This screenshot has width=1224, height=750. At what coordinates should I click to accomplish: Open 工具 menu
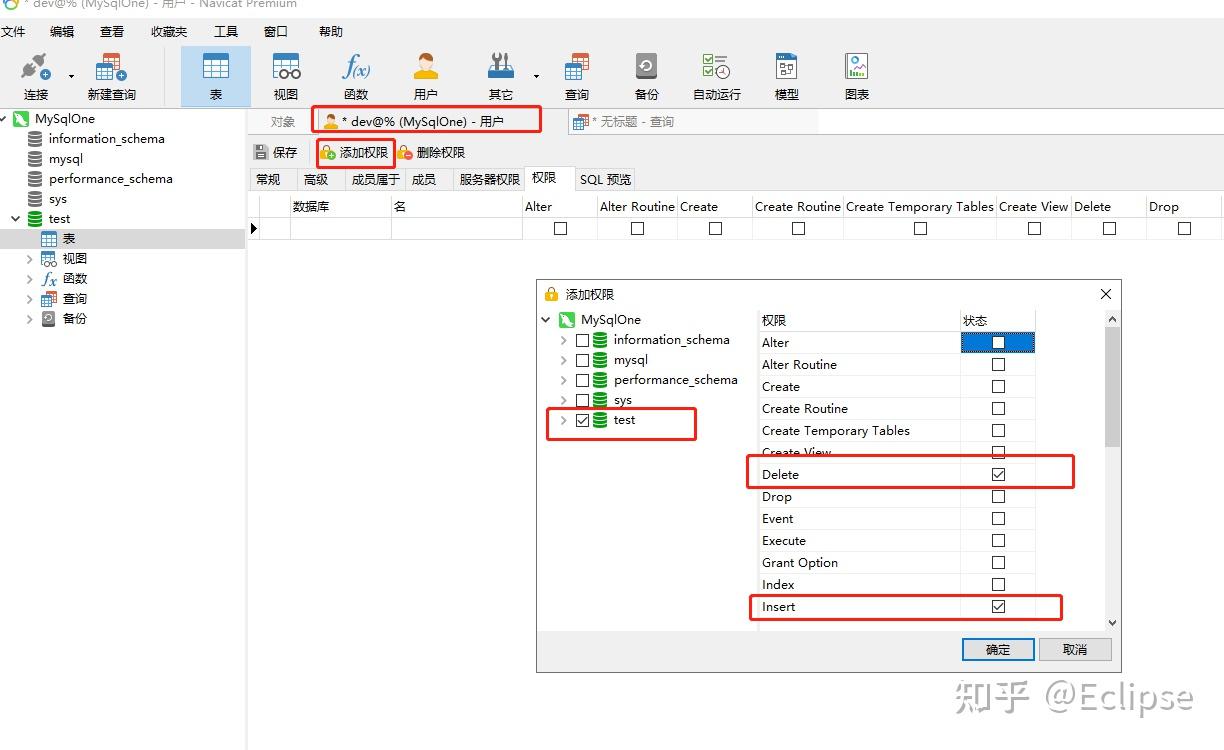tap(226, 32)
